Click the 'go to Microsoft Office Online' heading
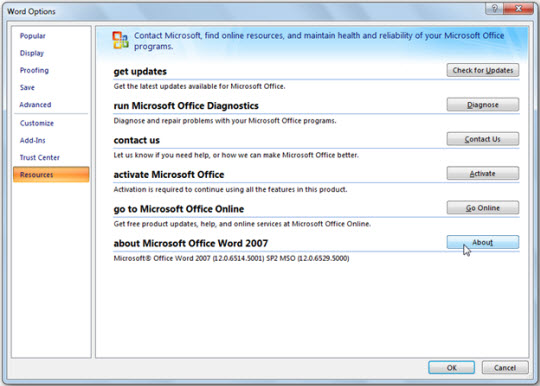The width and height of the screenshot is (540, 386). click(x=179, y=209)
